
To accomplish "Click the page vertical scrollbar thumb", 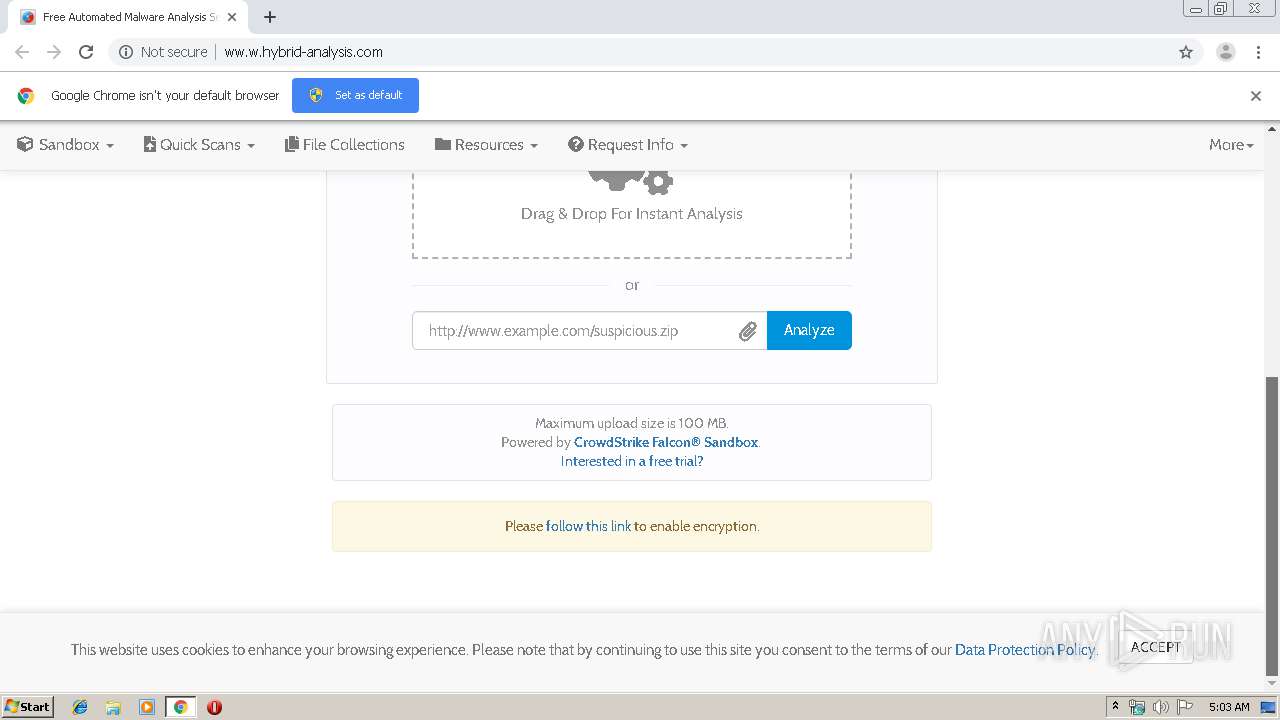I will tap(1272, 525).
